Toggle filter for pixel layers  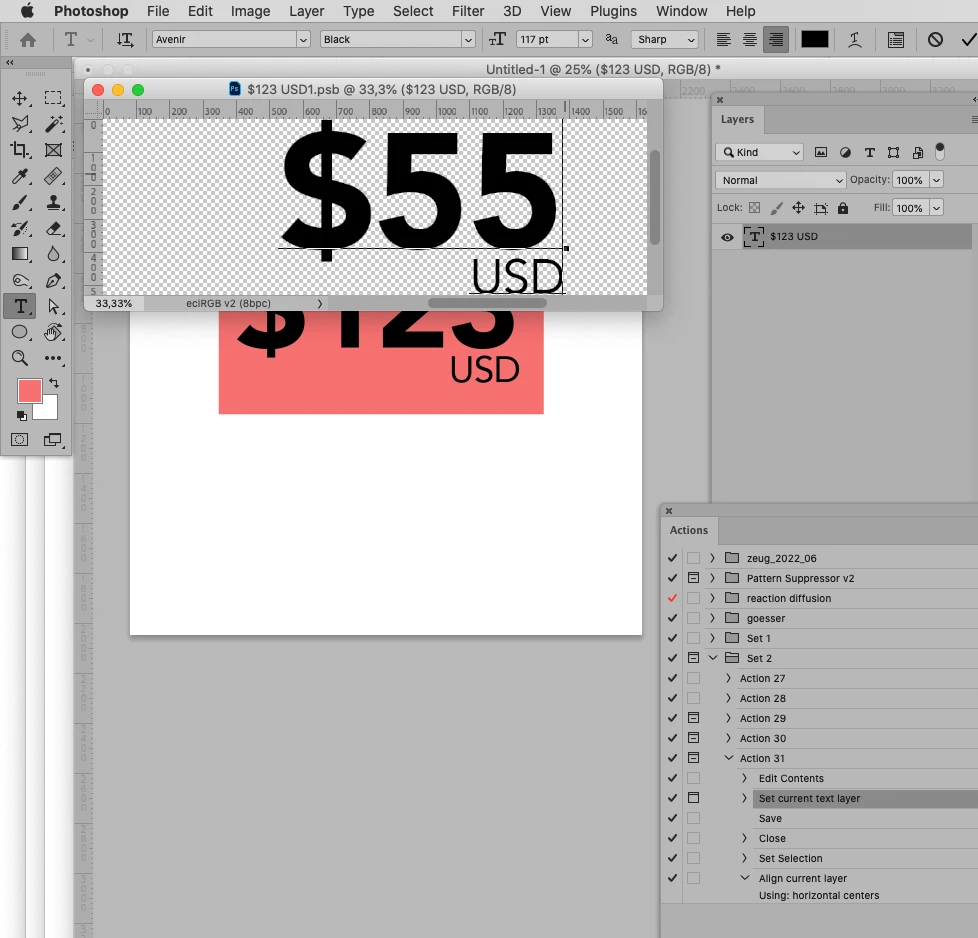[821, 152]
